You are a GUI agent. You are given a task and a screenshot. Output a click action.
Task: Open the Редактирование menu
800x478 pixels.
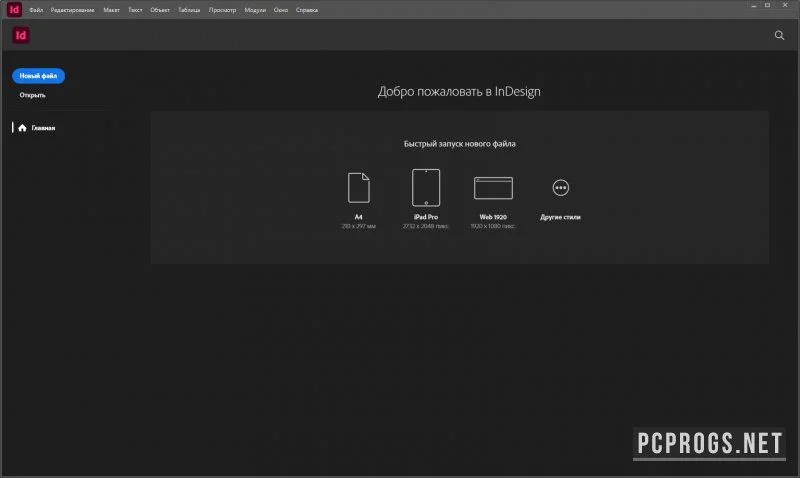72,10
